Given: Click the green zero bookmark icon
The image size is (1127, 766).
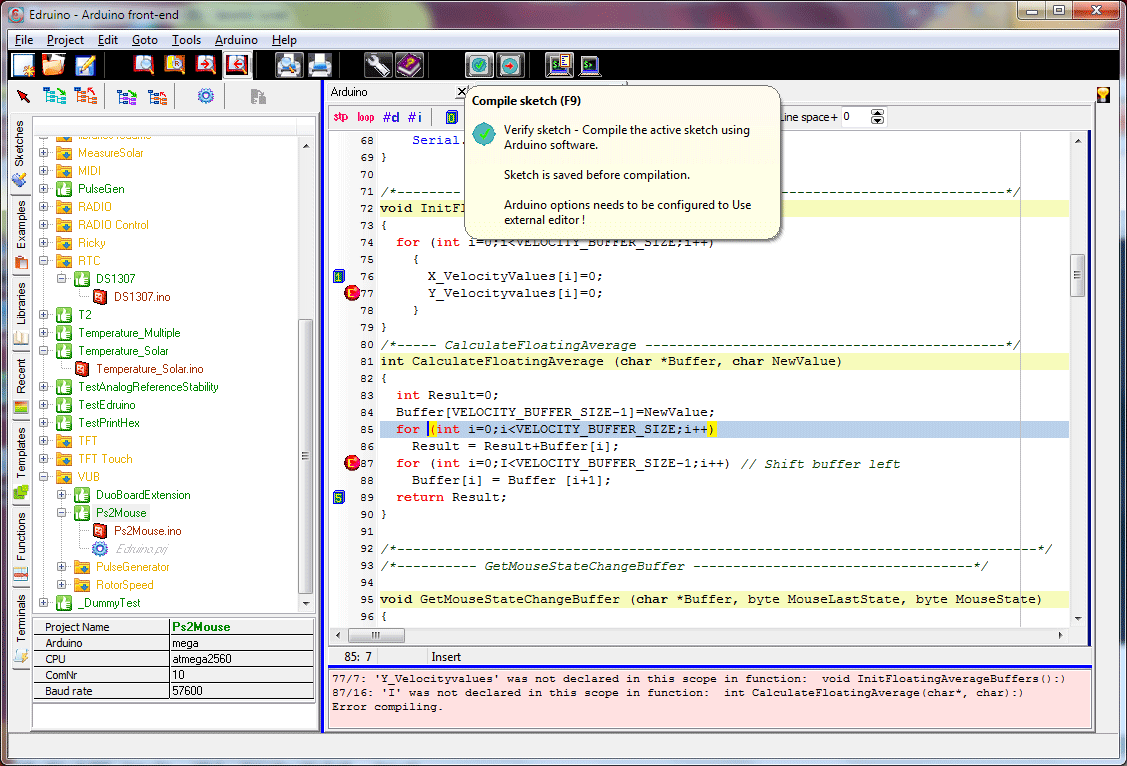Looking at the screenshot, I should click(x=451, y=117).
